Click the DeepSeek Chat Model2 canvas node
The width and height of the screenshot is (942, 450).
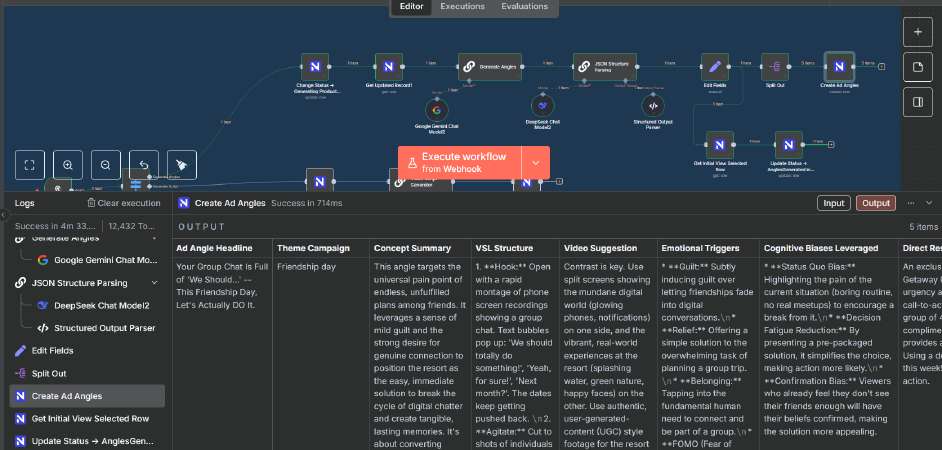(x=542, y=106)
